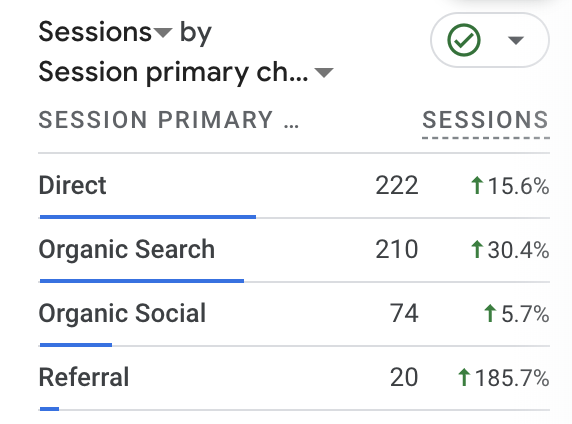Click the SESSION PRIMARY column header
This screenshot has width=572, height=424.
[x=169, y=120]
